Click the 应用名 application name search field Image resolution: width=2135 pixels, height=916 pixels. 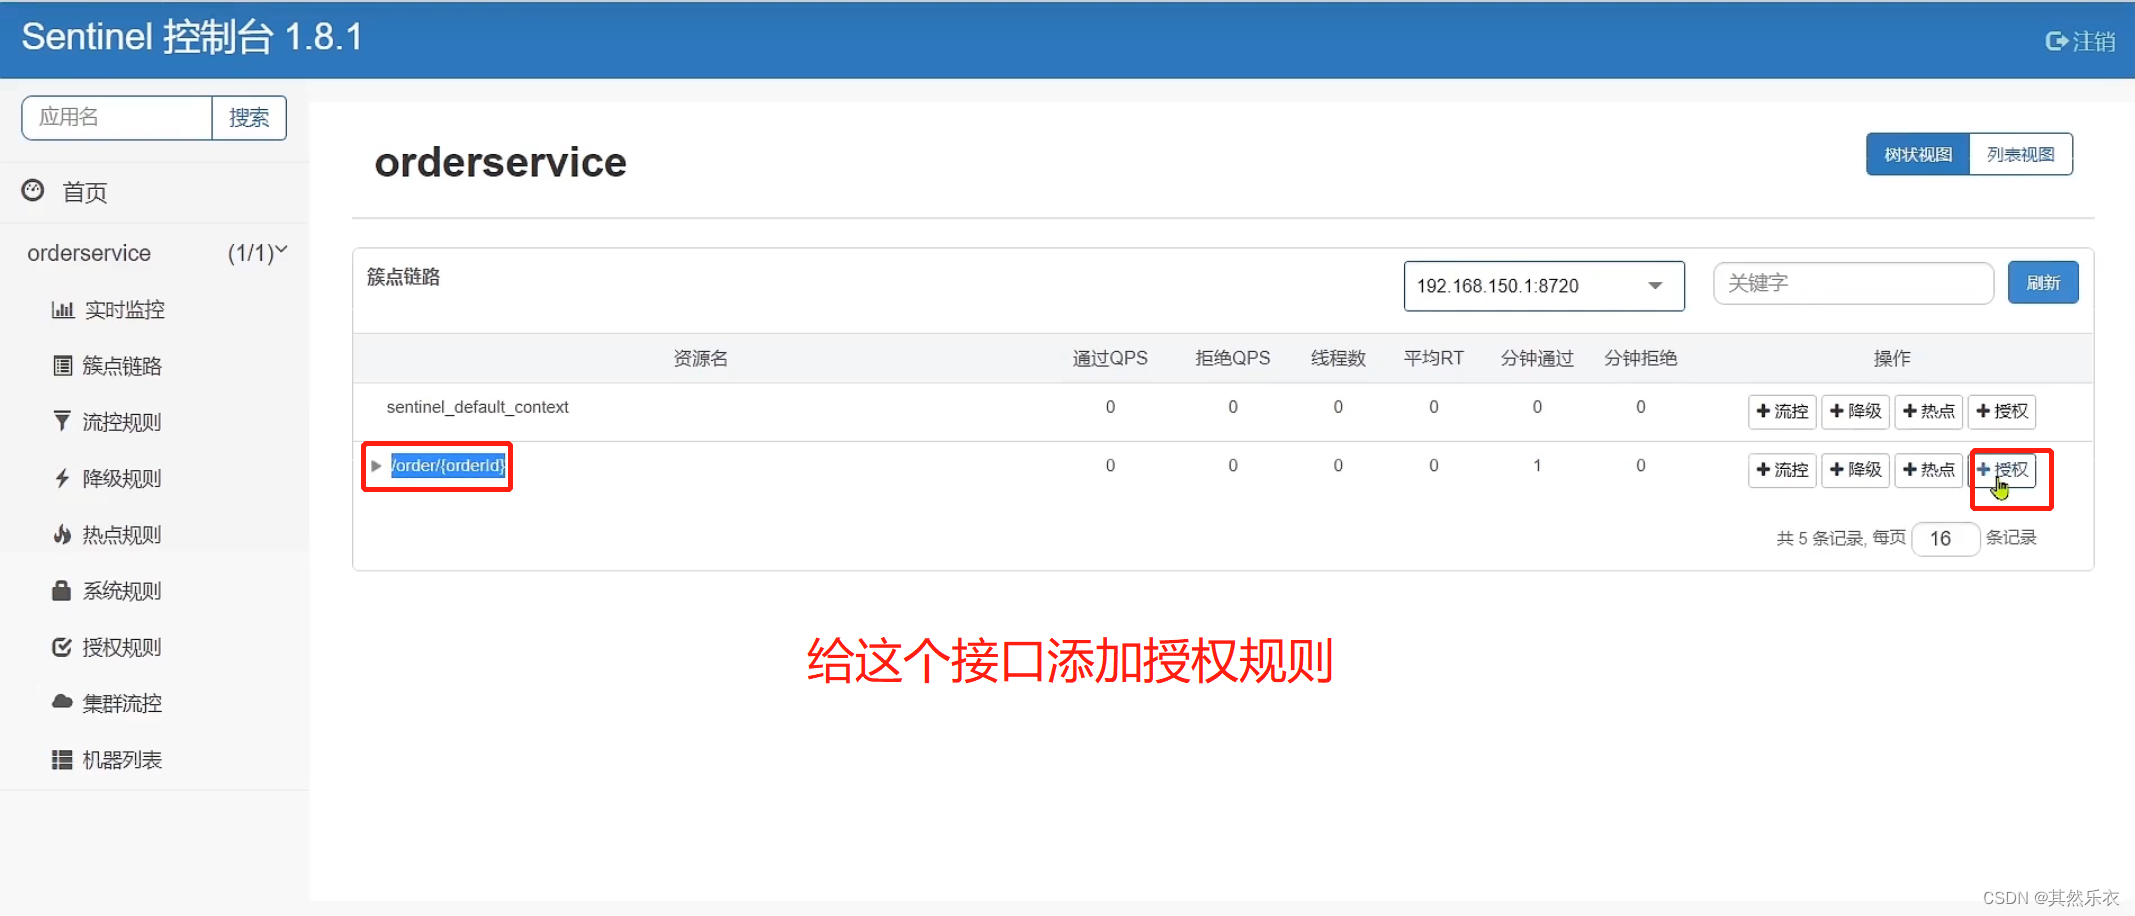(116, 117)
